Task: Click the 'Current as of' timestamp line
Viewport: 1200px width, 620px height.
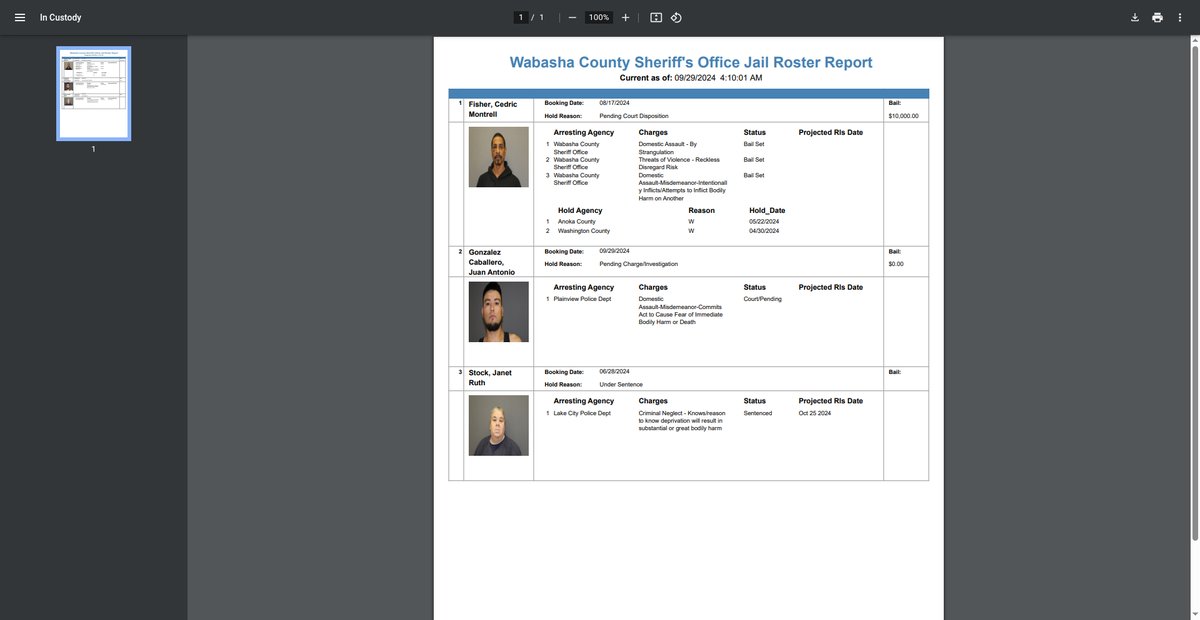Action: point(691,77)
